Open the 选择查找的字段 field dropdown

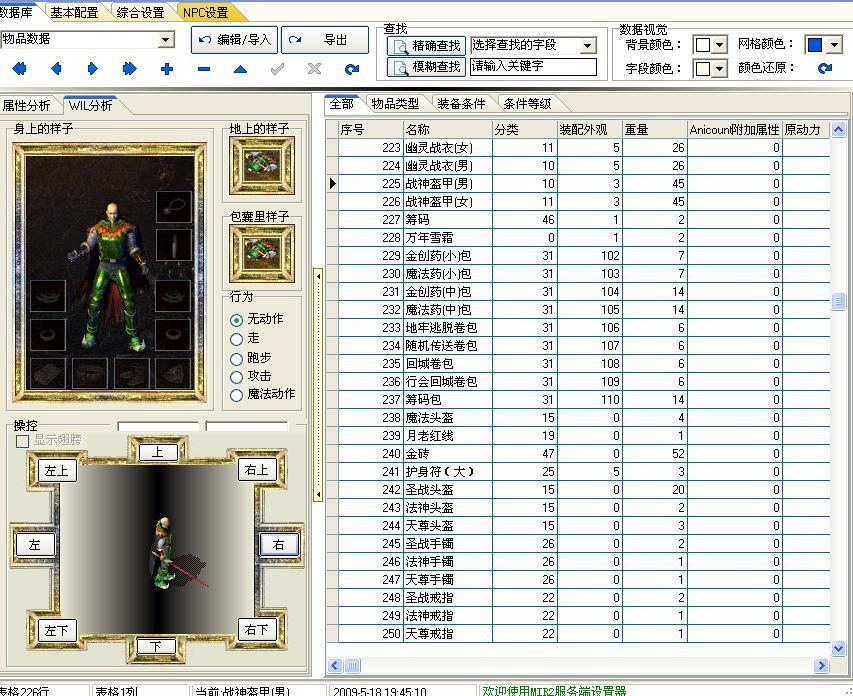tap(585, 44)
